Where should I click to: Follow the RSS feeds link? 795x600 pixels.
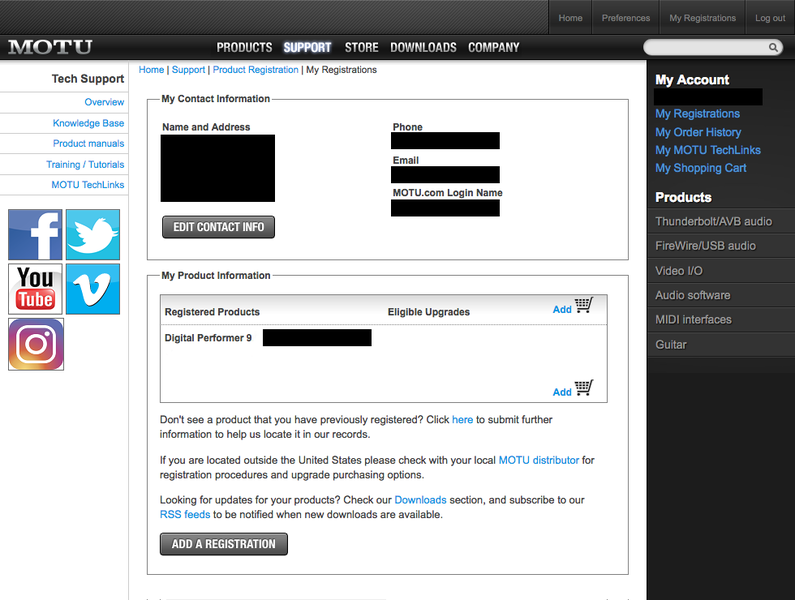click(185, 514)
